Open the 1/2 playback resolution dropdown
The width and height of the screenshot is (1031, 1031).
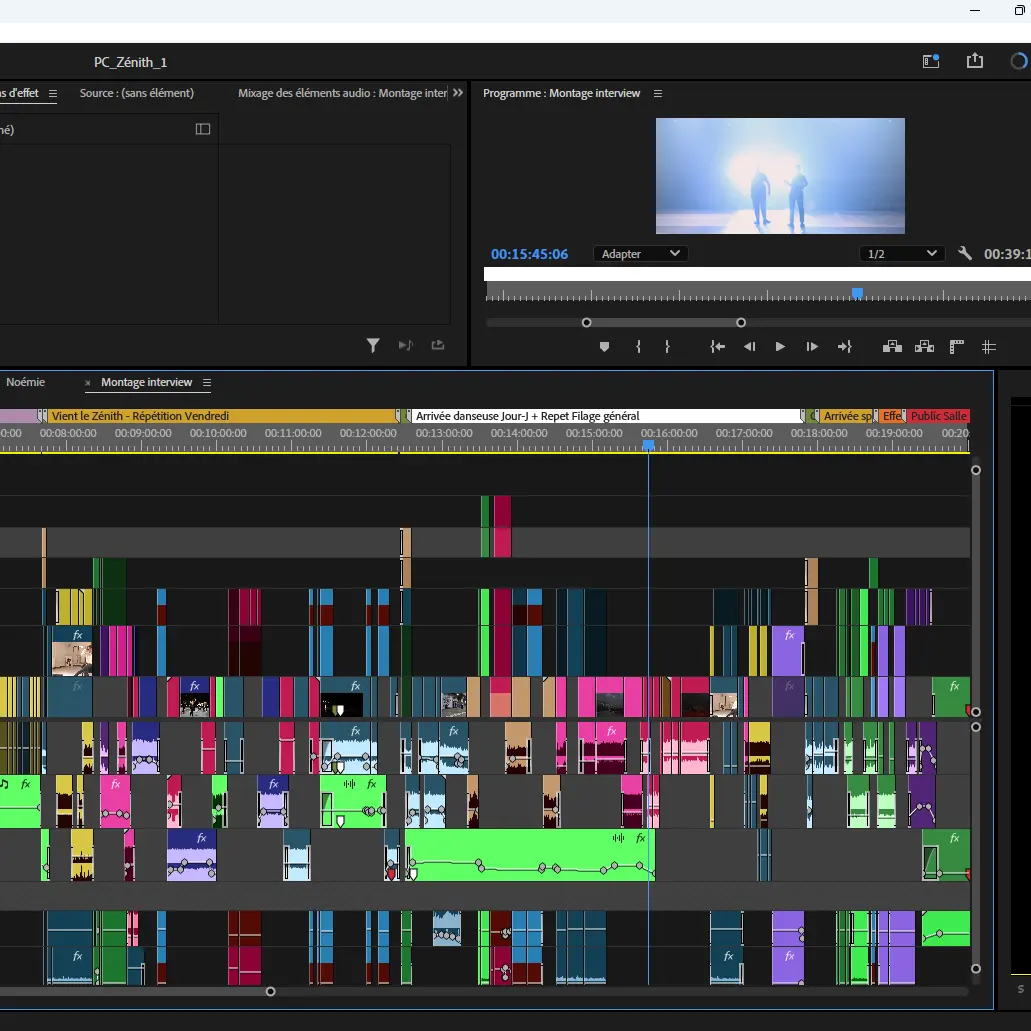(902, 254)
